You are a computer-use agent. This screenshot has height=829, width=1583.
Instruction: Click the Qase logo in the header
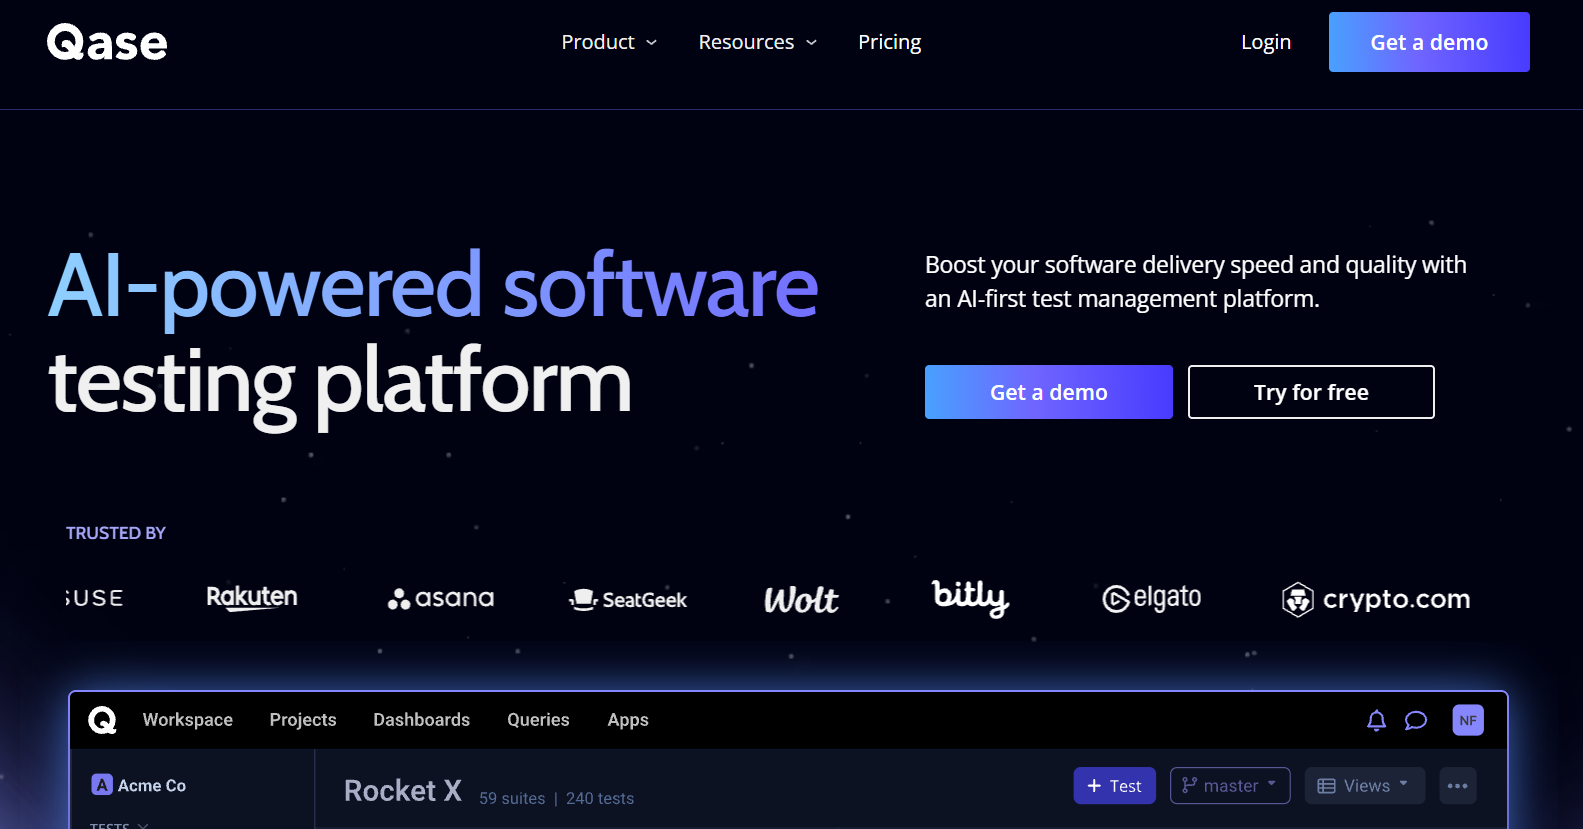pos(107,42)
